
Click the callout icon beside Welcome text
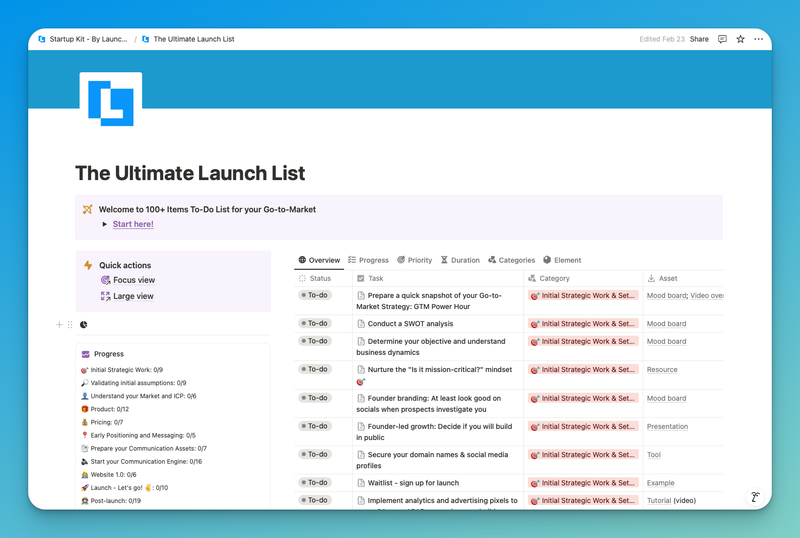pos(88,210)
